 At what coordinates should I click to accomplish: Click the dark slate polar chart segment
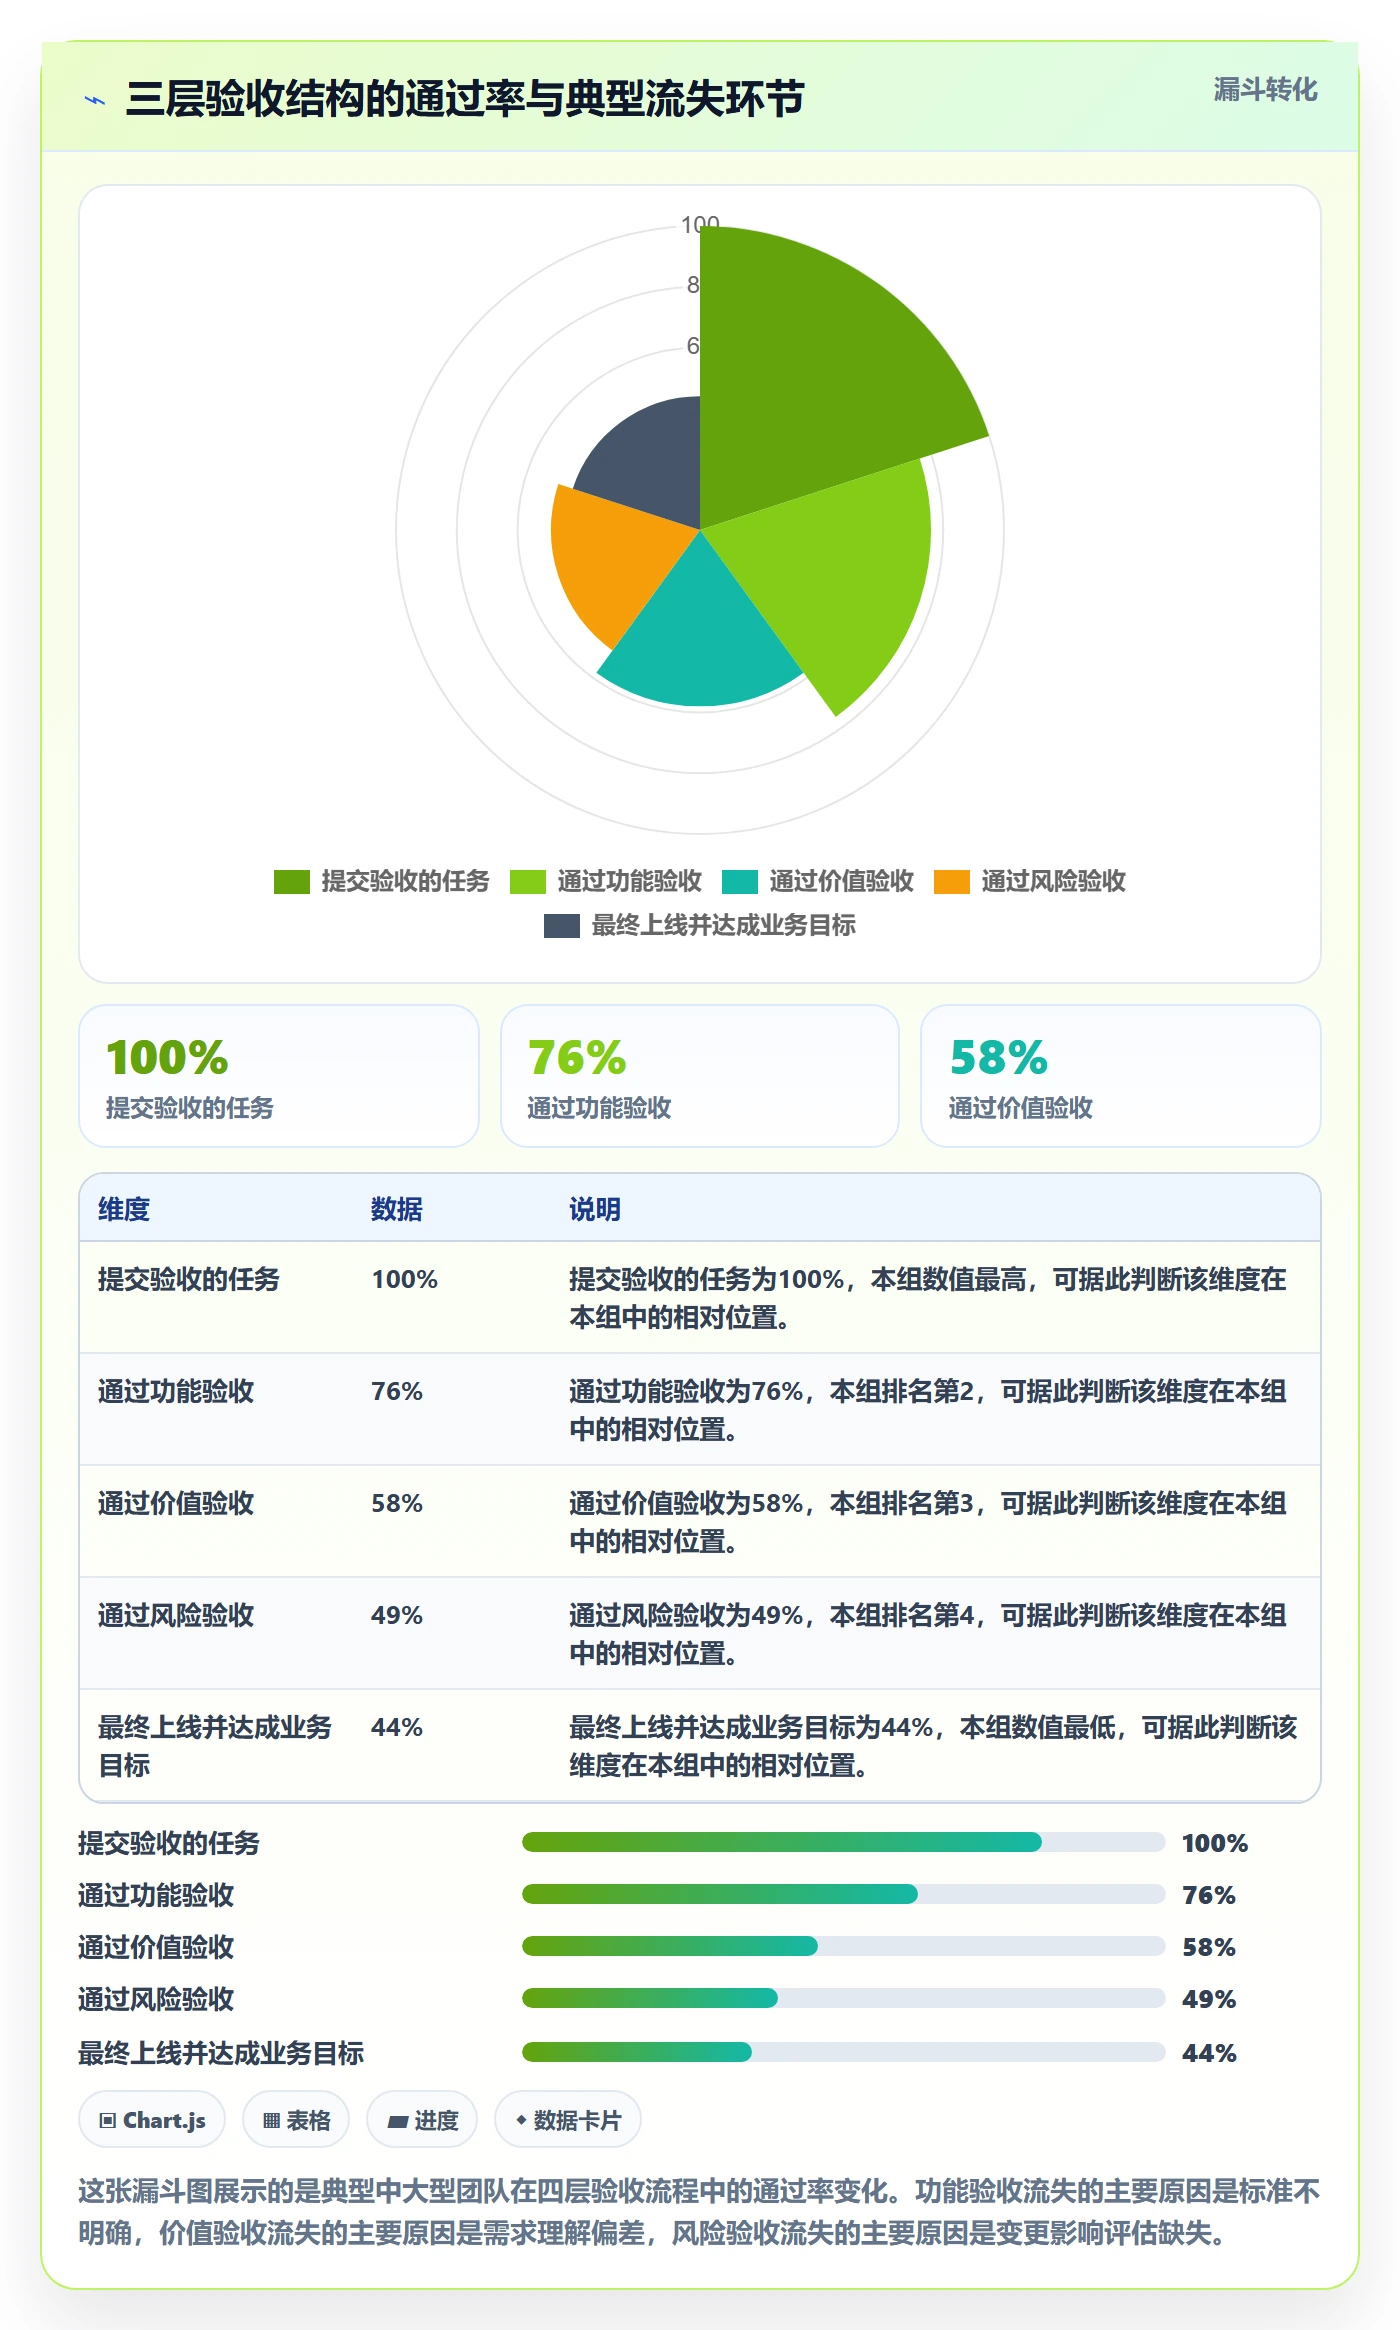650,460
